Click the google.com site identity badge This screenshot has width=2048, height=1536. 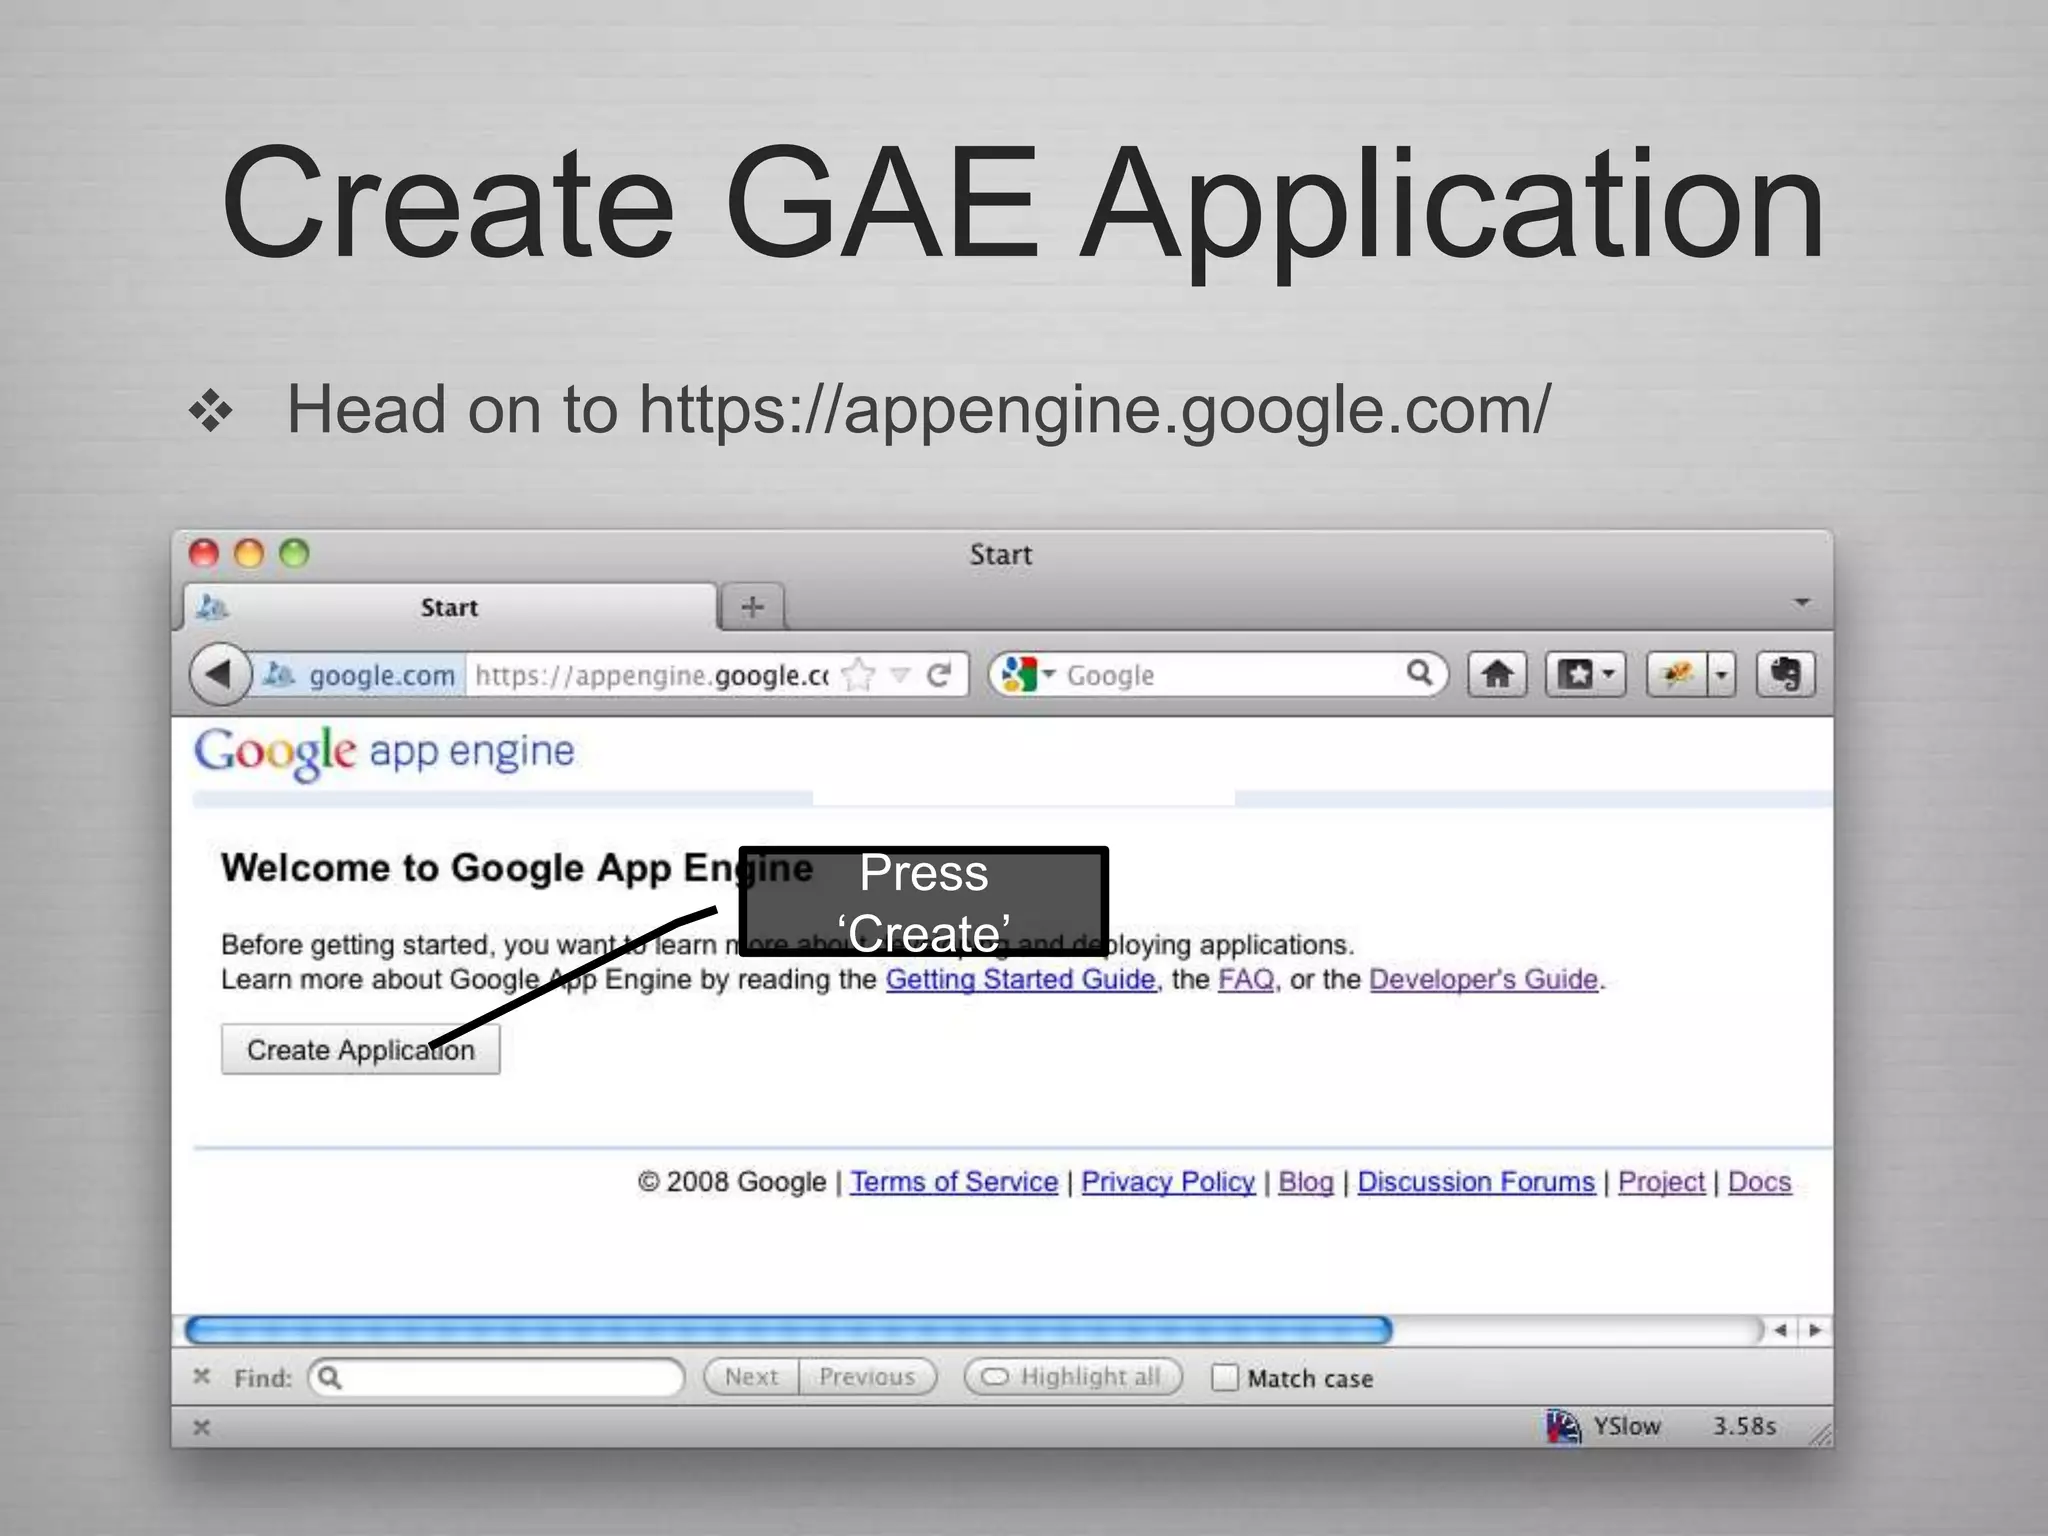point(360,675)
